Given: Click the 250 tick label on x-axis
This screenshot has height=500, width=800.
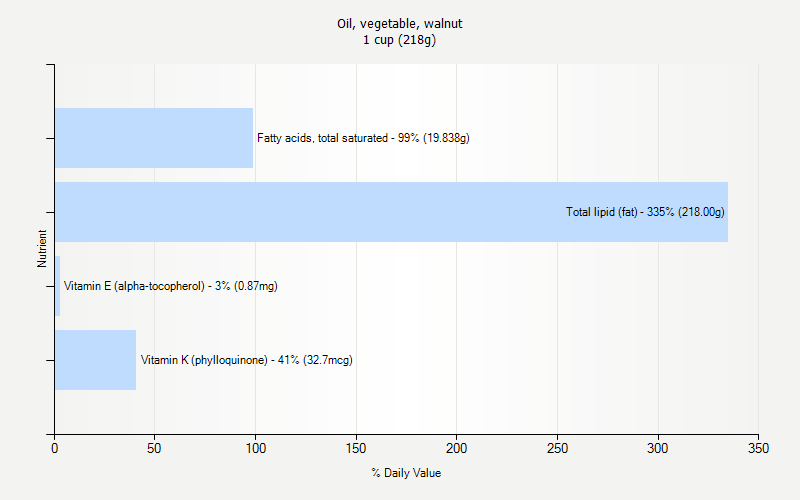Looking at the screenshot, I should click(x=557, y=448).
